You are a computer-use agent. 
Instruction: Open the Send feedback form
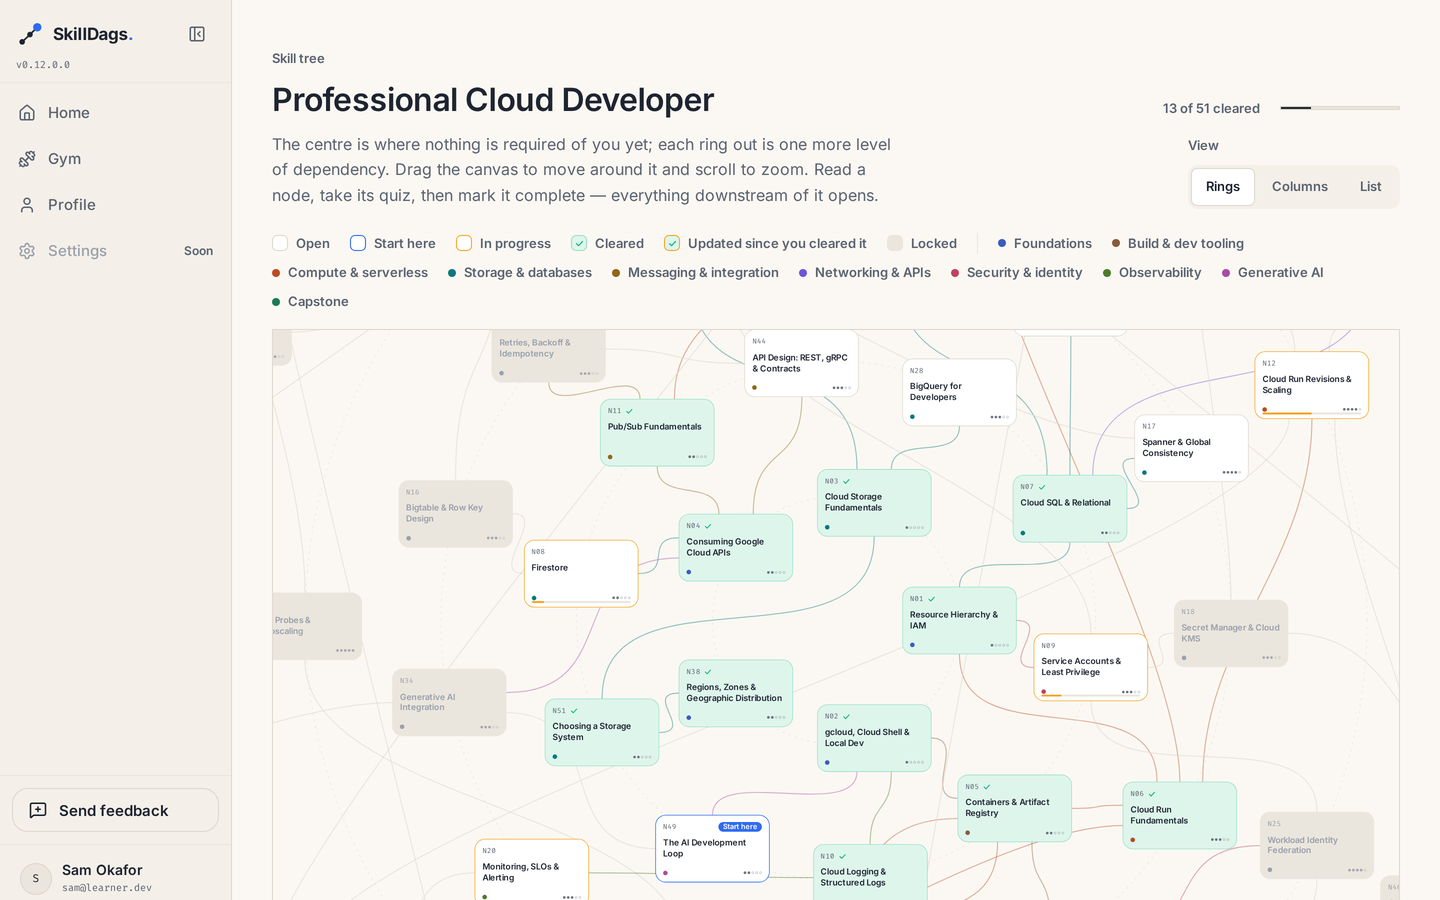(x=116, y=810)
